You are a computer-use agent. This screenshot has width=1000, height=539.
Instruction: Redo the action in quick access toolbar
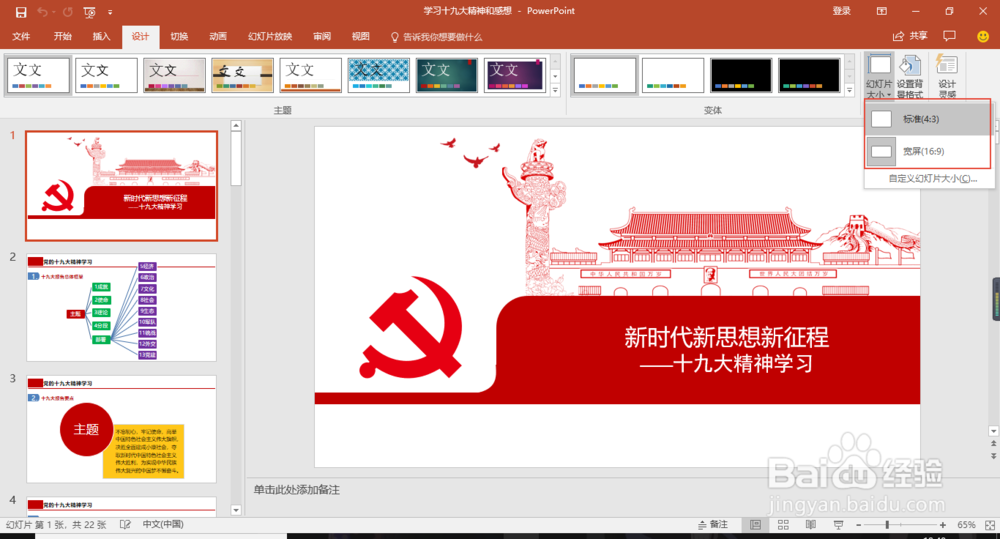click(68, 11)
